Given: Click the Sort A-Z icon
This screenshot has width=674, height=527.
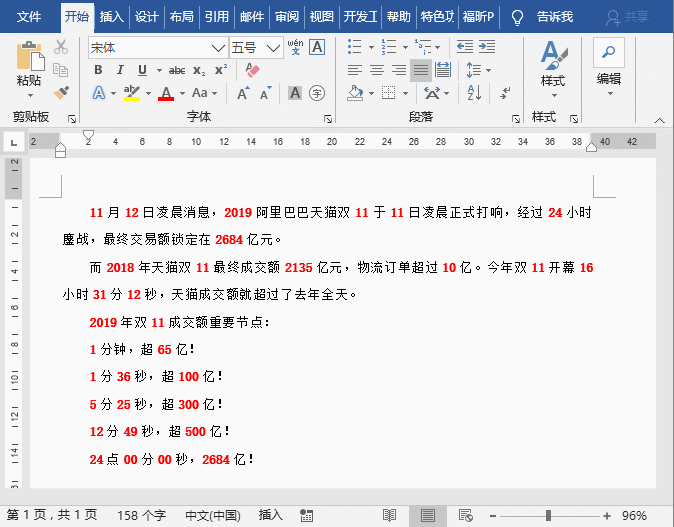Looking at the screenshot, I should (474, 92).
